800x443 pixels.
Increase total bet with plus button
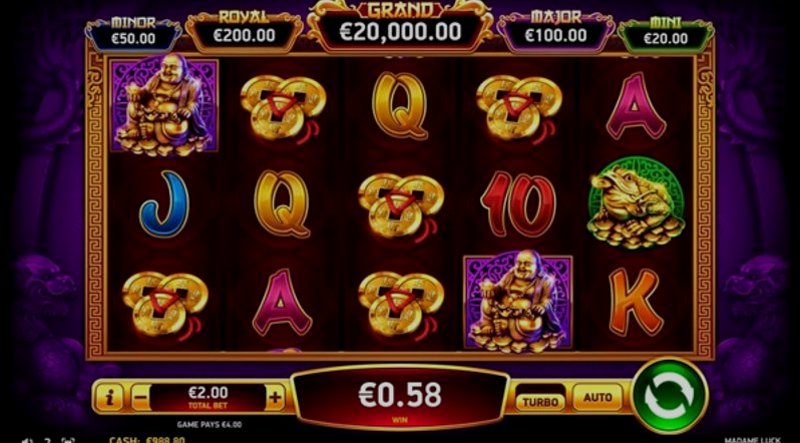coord(274,397)
